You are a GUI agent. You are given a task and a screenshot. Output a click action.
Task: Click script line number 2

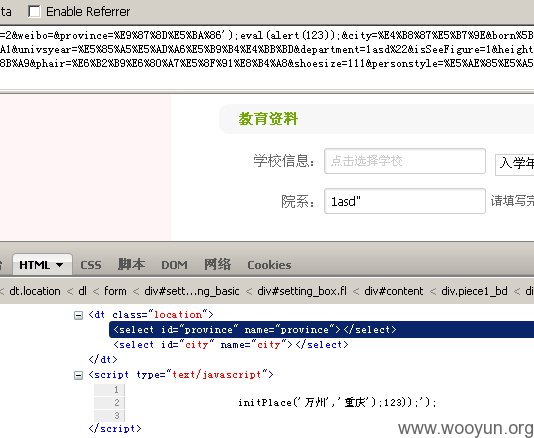click(x=116, y=403)
